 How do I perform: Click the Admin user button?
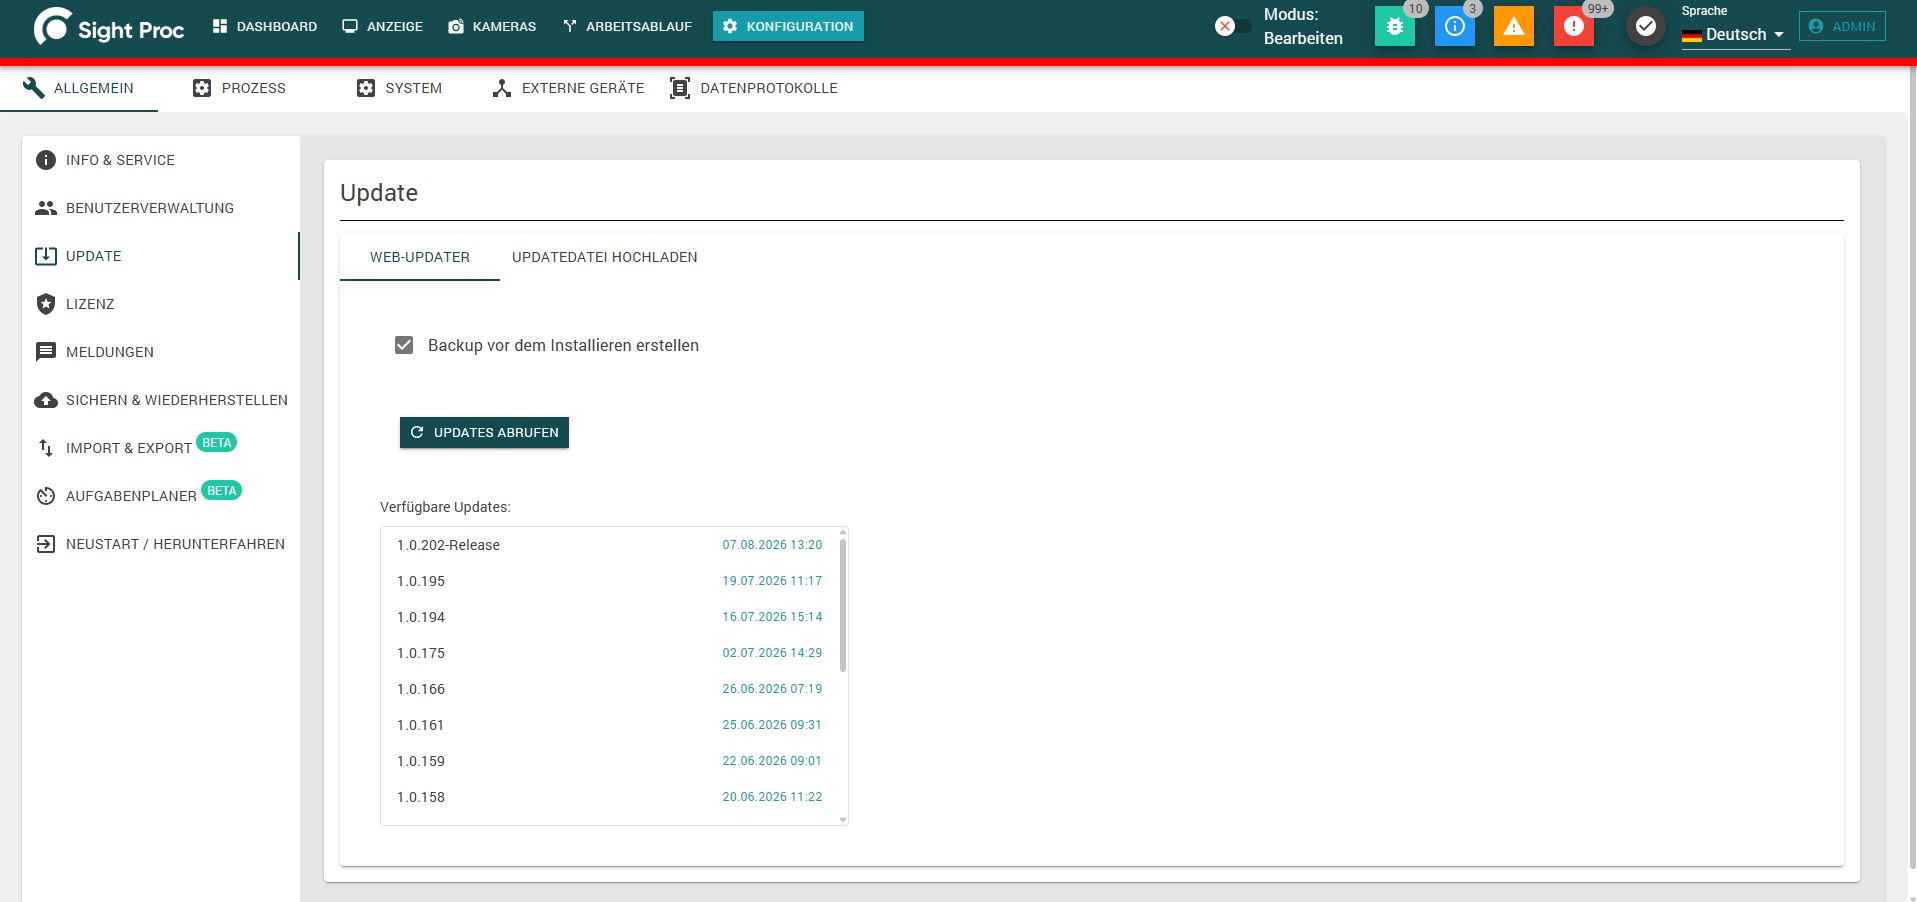(x=1842, y=26)
